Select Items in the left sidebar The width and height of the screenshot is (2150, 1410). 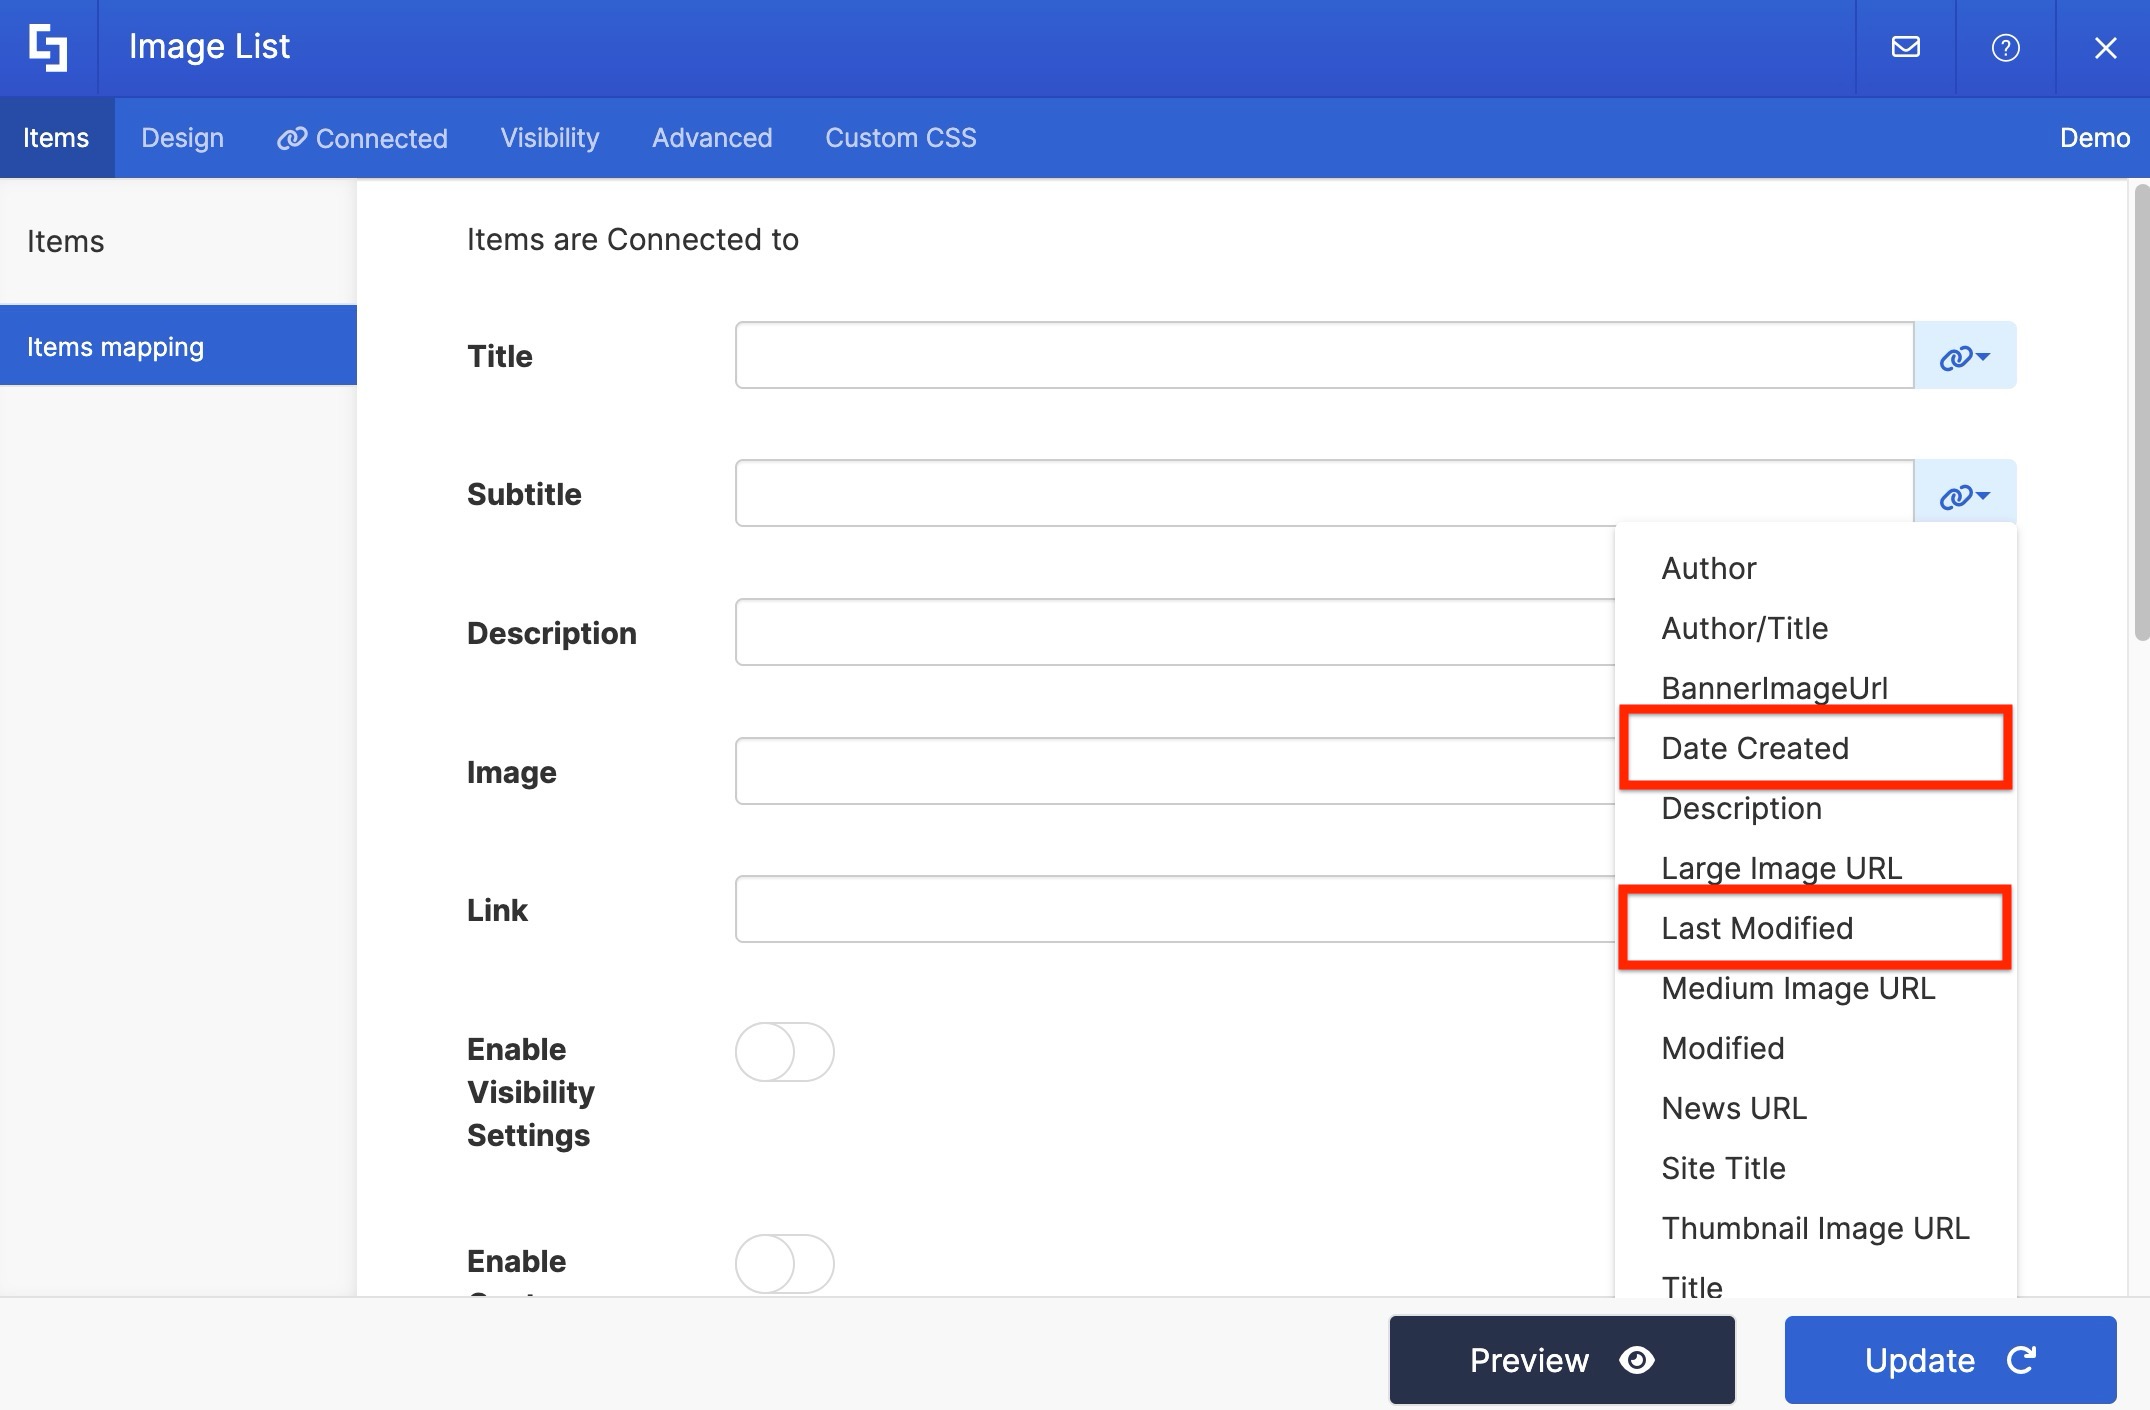click(x=66, y=241)
